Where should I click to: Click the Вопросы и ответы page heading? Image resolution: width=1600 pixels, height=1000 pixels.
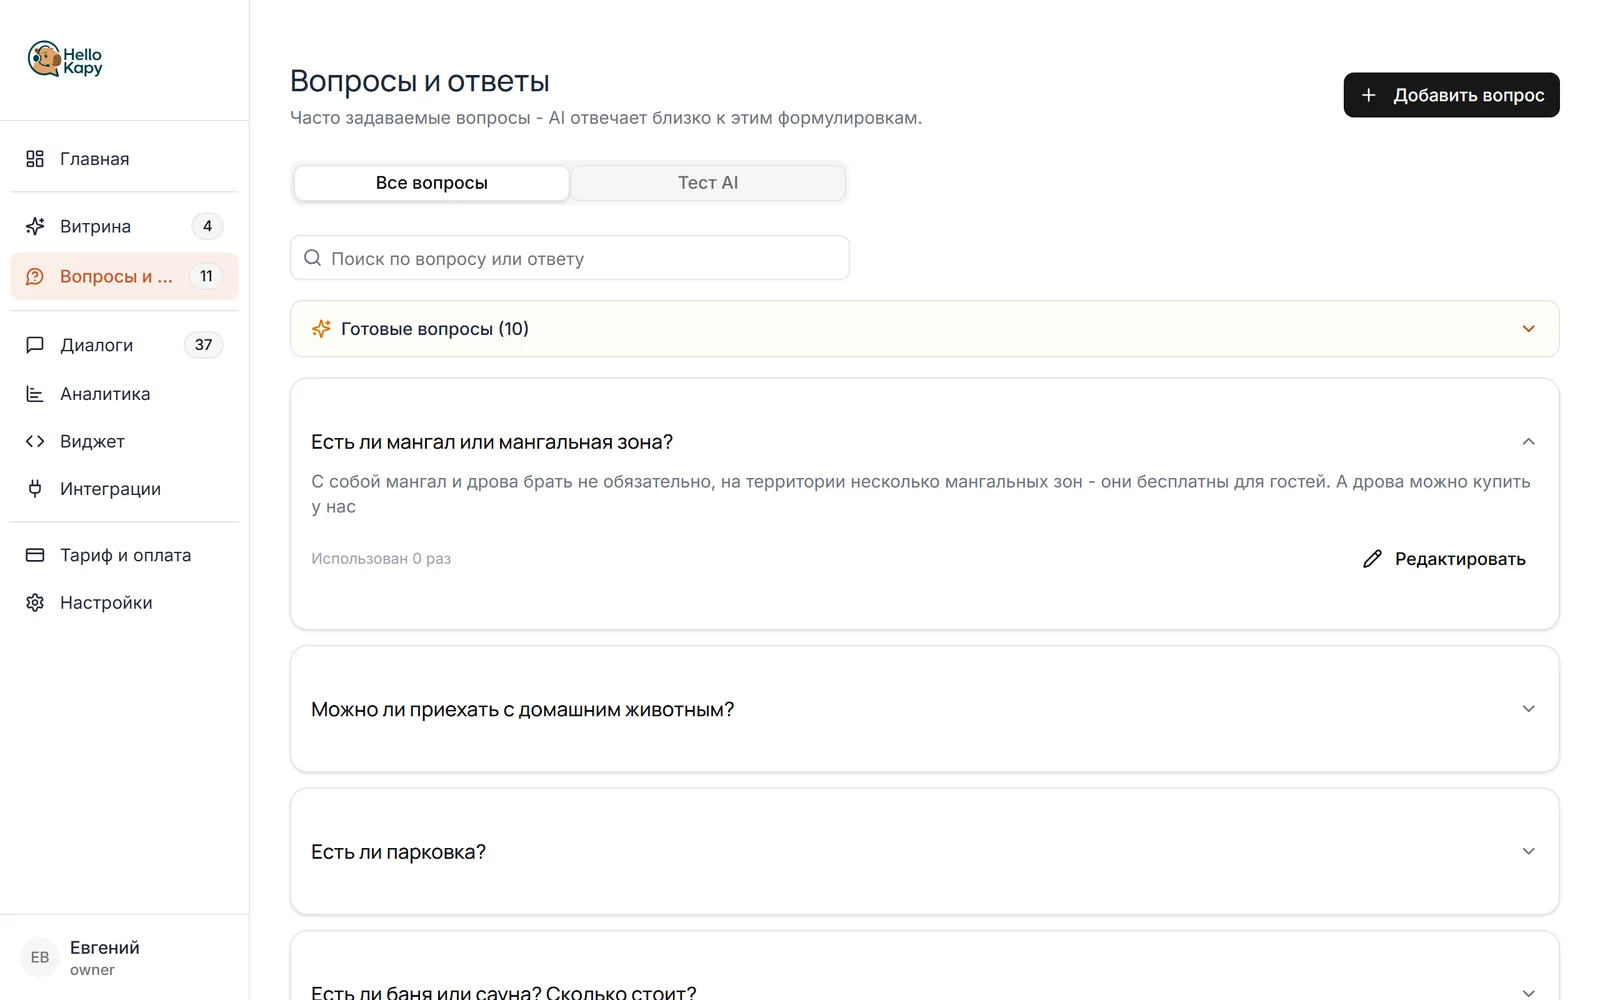(420, 81)
